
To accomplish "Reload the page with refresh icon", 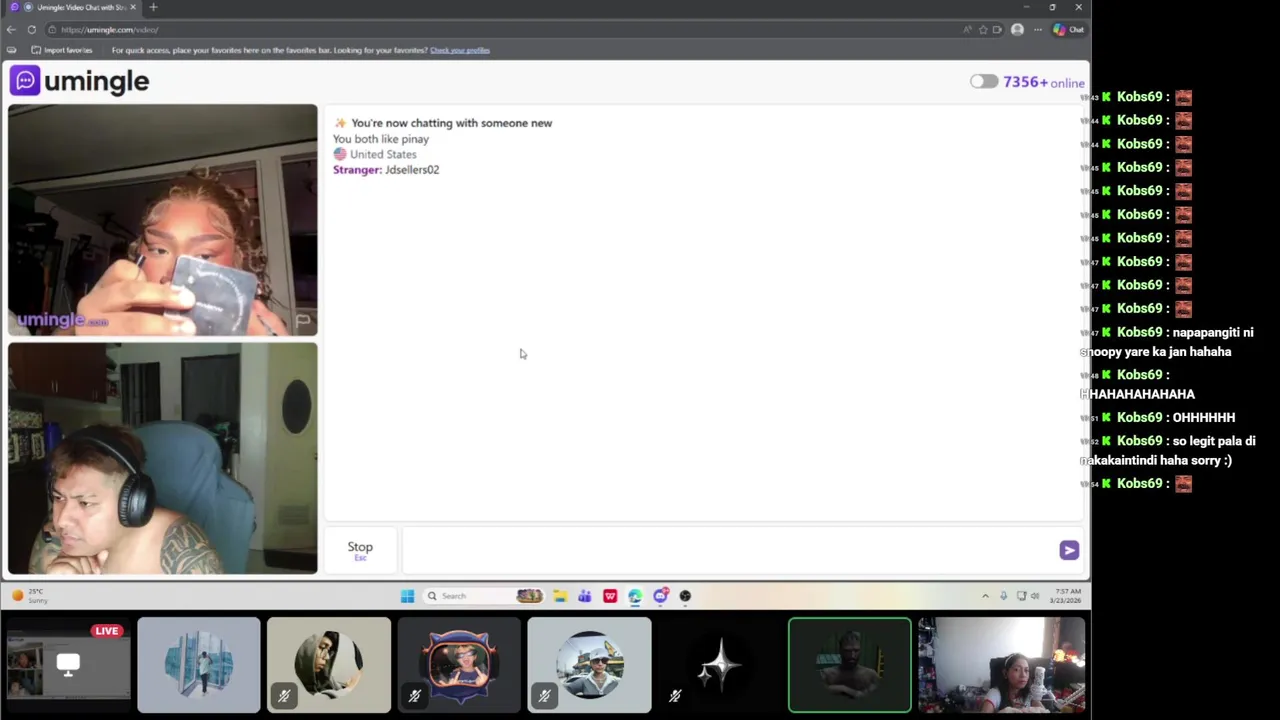I will [32, 30].
